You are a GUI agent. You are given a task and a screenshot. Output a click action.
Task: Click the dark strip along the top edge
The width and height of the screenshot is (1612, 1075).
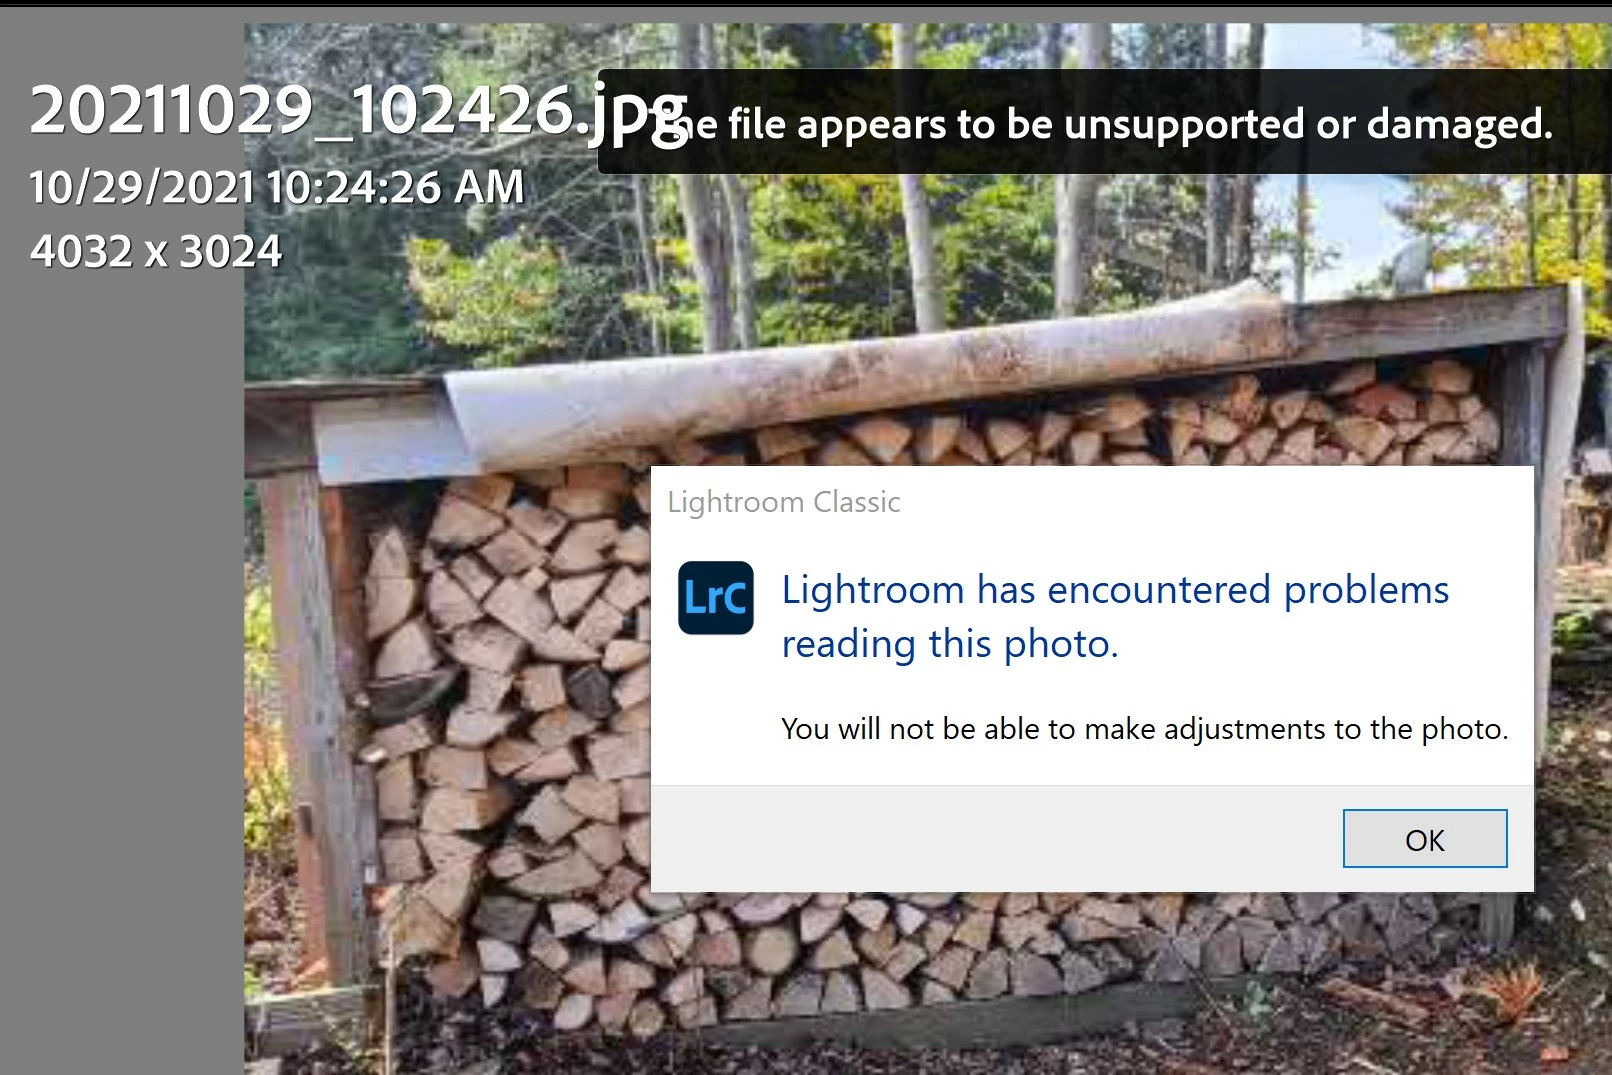806,3
